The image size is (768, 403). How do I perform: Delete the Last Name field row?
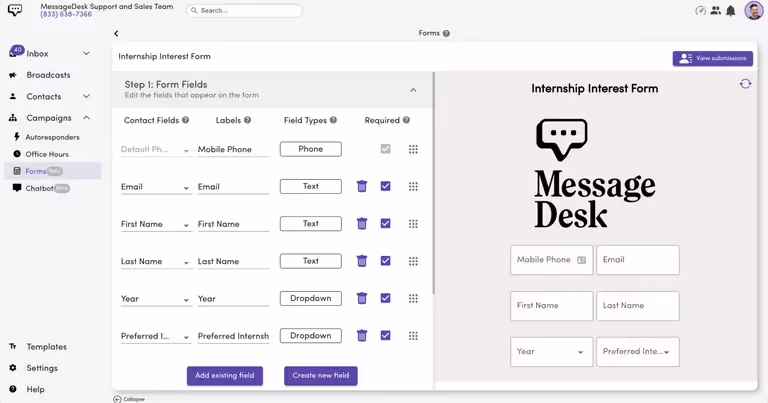coord(362,261)
